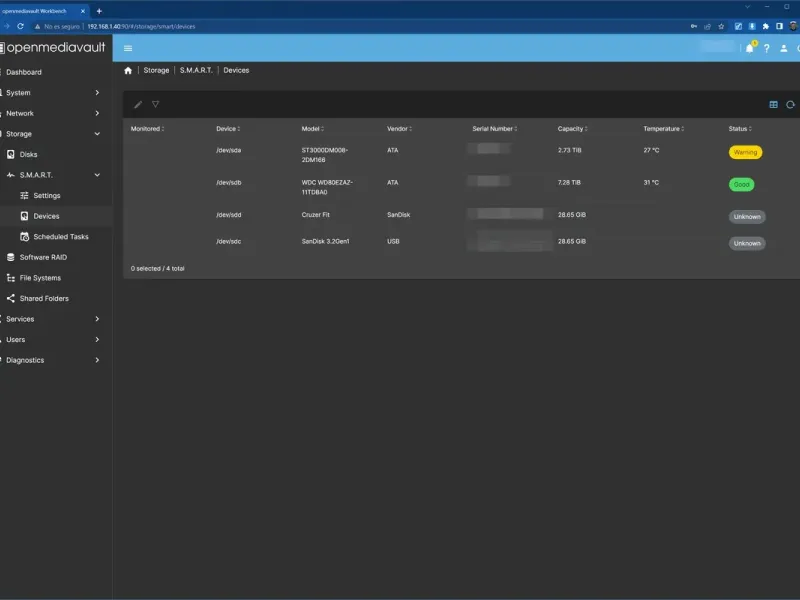
Task: Click the openmediavault logo
Action: coord(53,47)
